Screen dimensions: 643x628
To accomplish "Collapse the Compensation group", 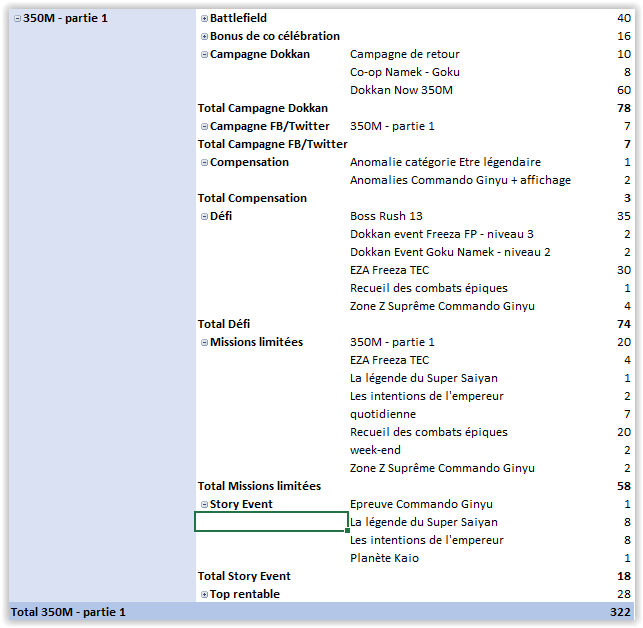I will [204, 162].
